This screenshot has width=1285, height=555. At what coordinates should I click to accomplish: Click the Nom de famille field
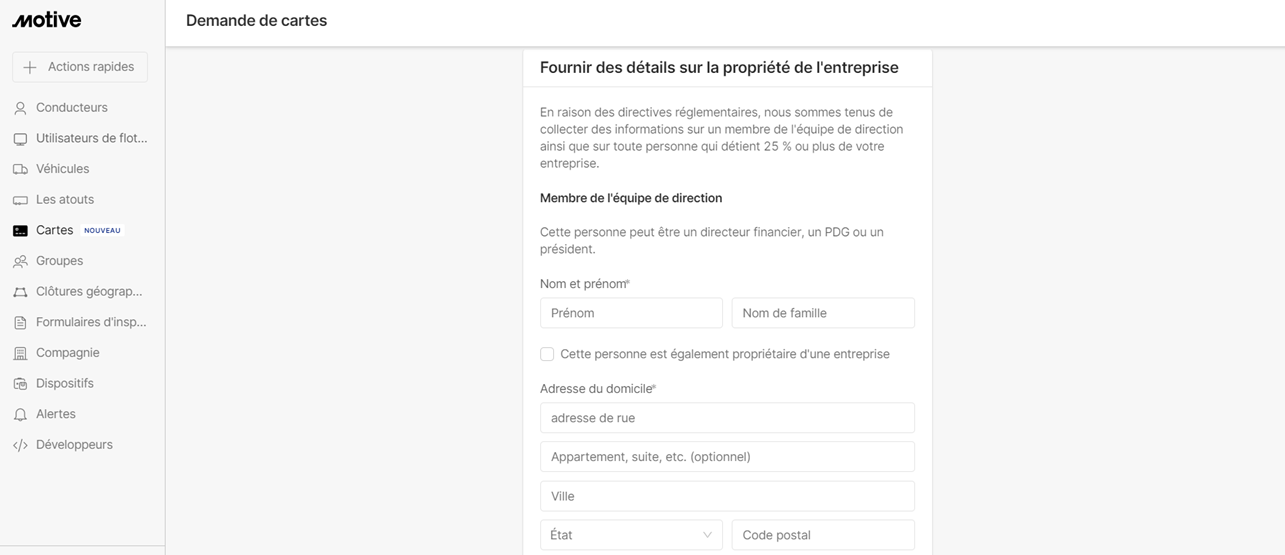[x=822, y=313]
